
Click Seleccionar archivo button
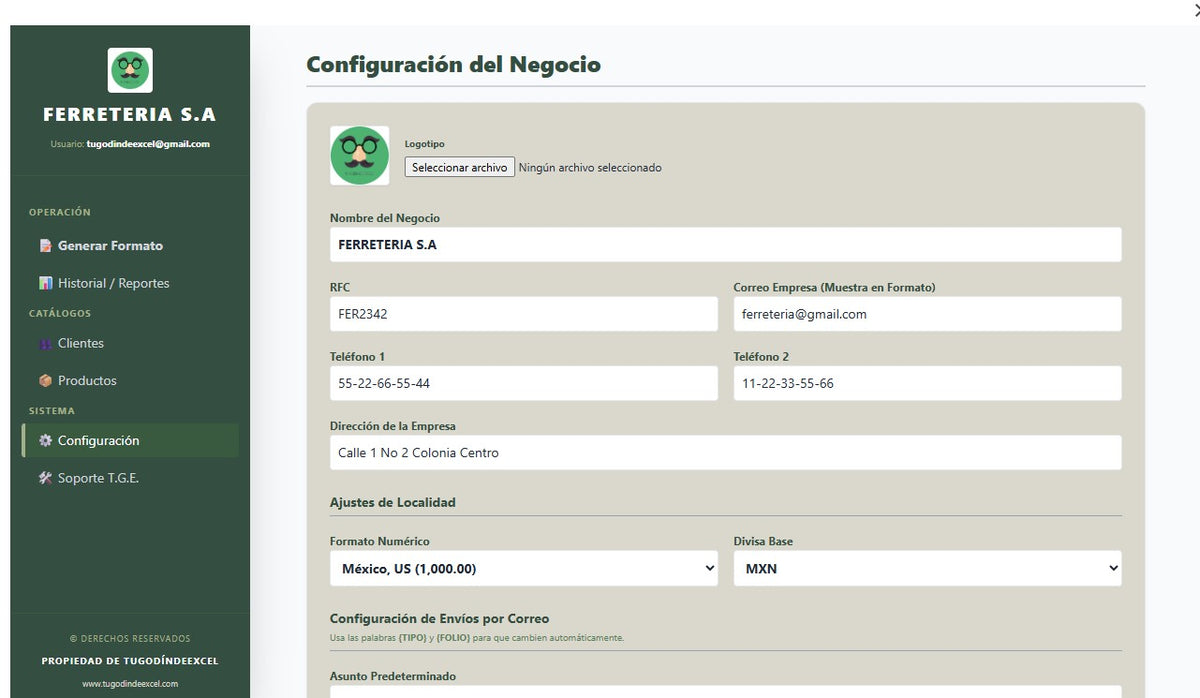pyautogui.click(x=460, y=168)
